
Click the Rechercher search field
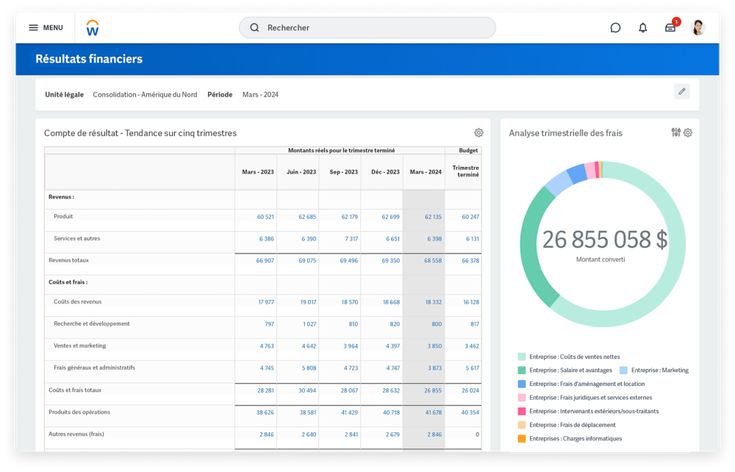click(x=367, y=28)
